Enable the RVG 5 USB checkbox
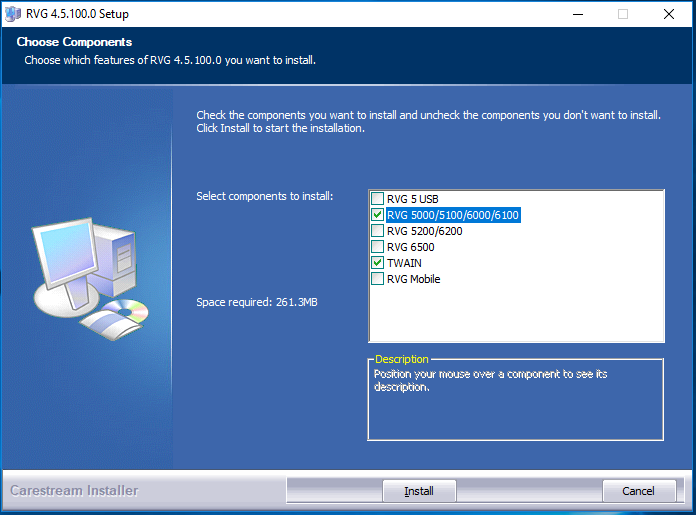Image resolution: width=696 pixels, height=515 pixels. [x=377, y=199]
